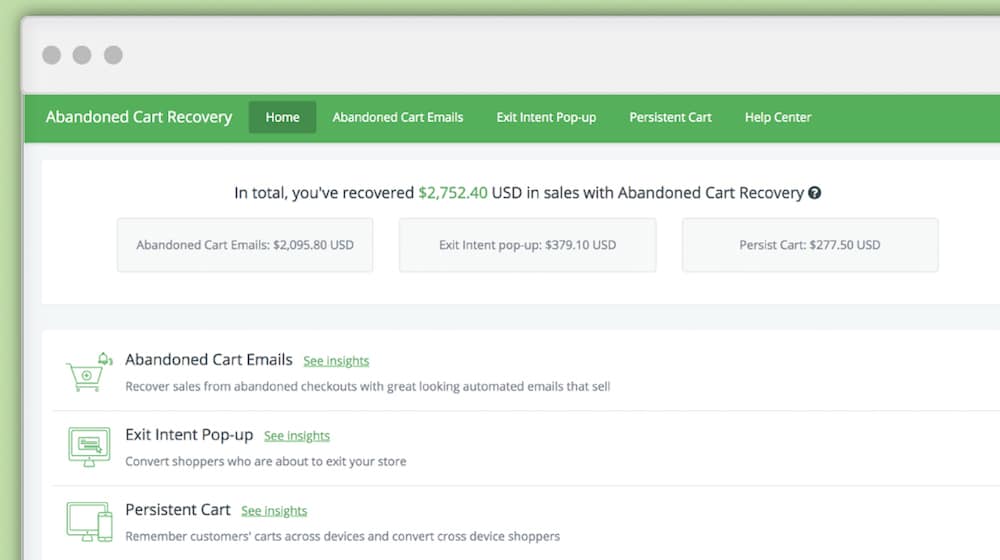
Task: See insights for Persistent Cart
Action: tap(274, 511)
